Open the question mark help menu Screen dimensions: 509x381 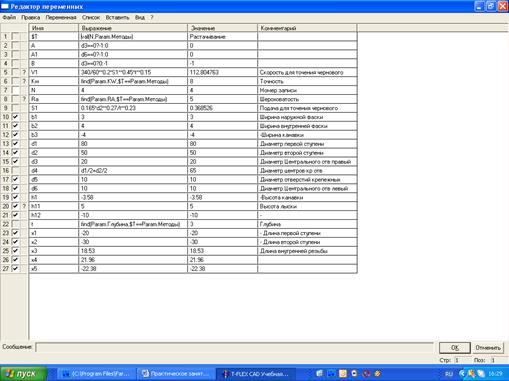pyautogui.click(x=152, y=17)
